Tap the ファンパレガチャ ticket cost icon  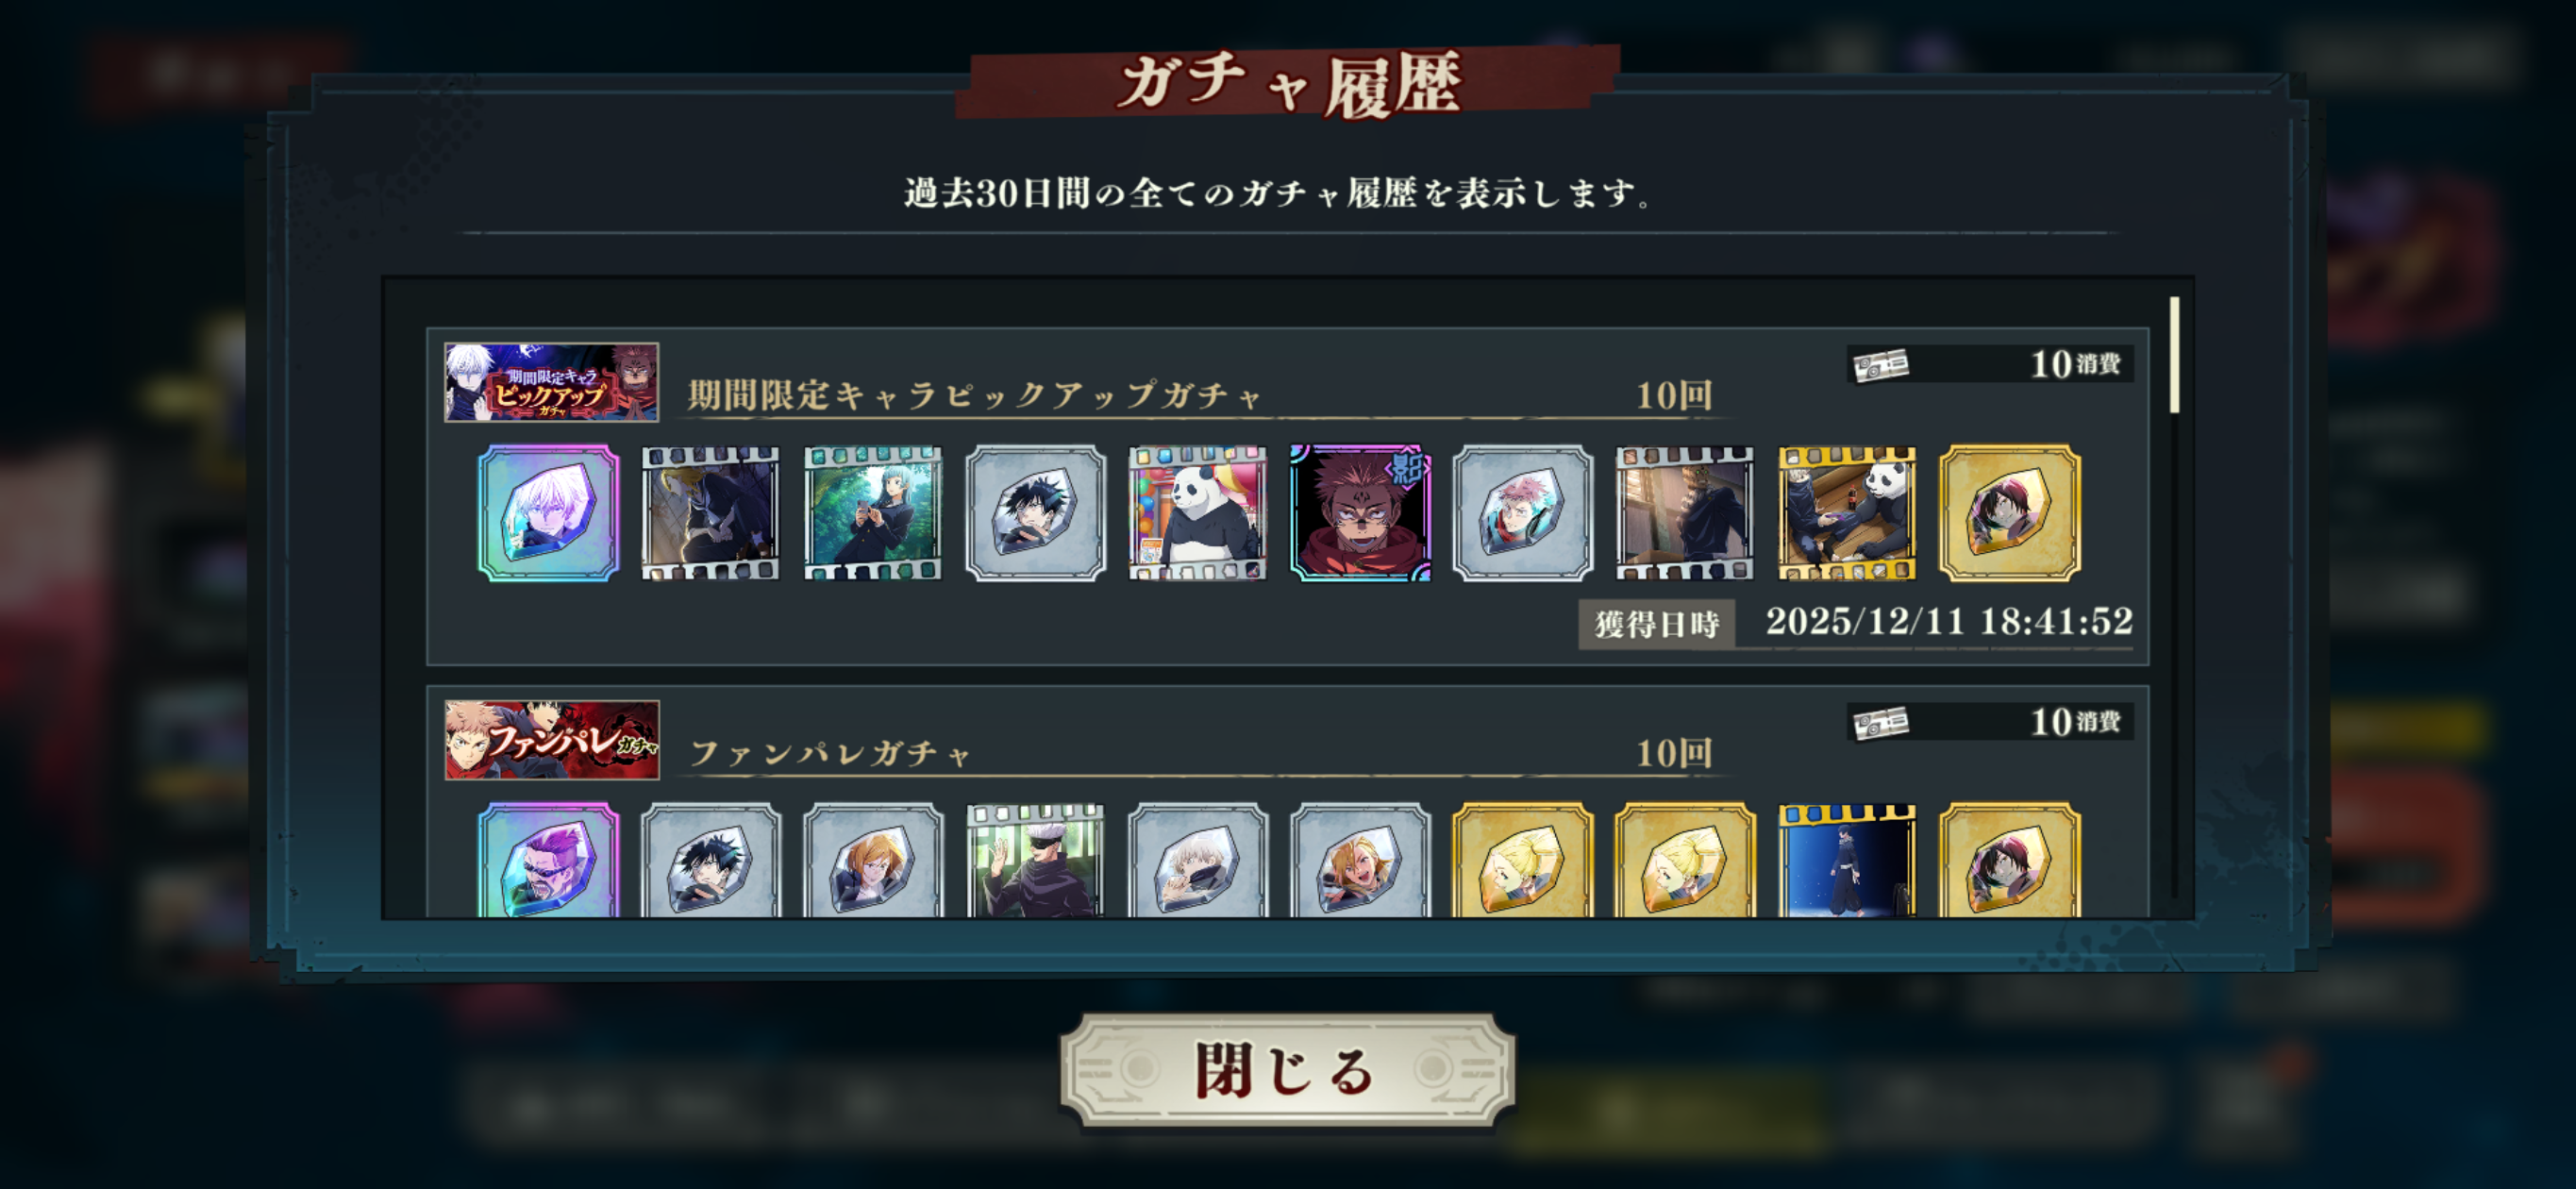[1881, 722]
